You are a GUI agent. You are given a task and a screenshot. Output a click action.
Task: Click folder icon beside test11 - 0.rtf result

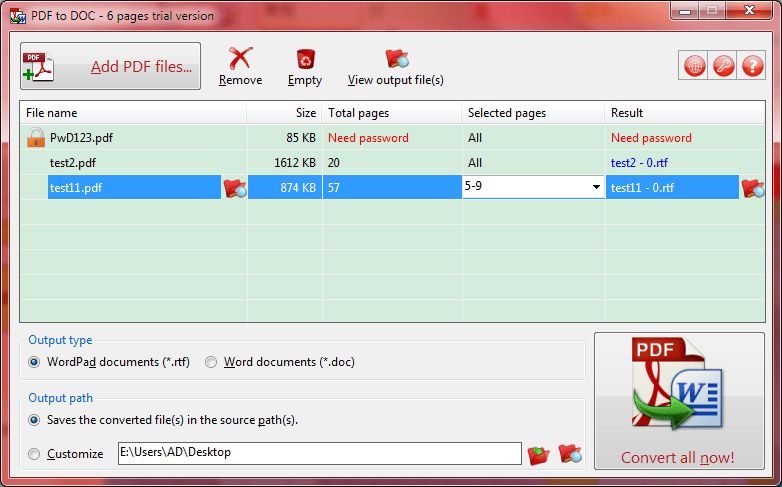752,187
